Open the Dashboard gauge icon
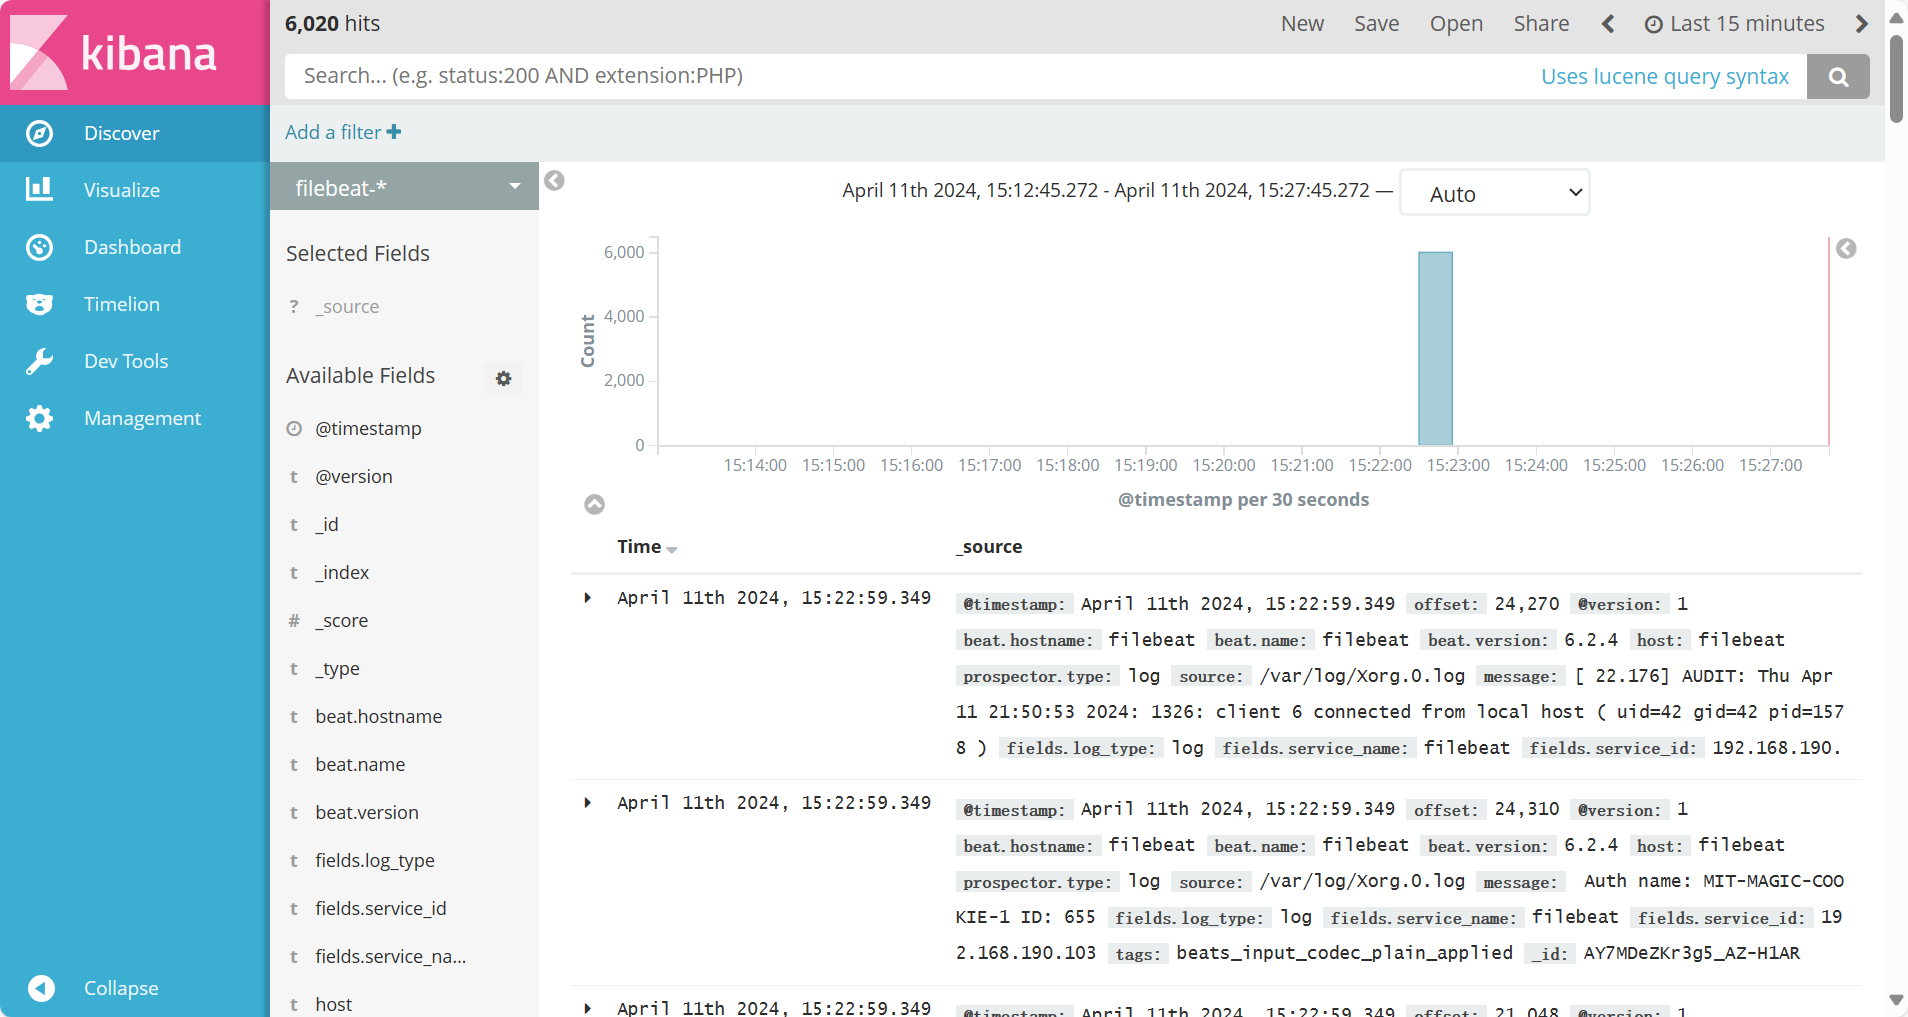Screen dimensions: 1908x1017 pos(39,247)
